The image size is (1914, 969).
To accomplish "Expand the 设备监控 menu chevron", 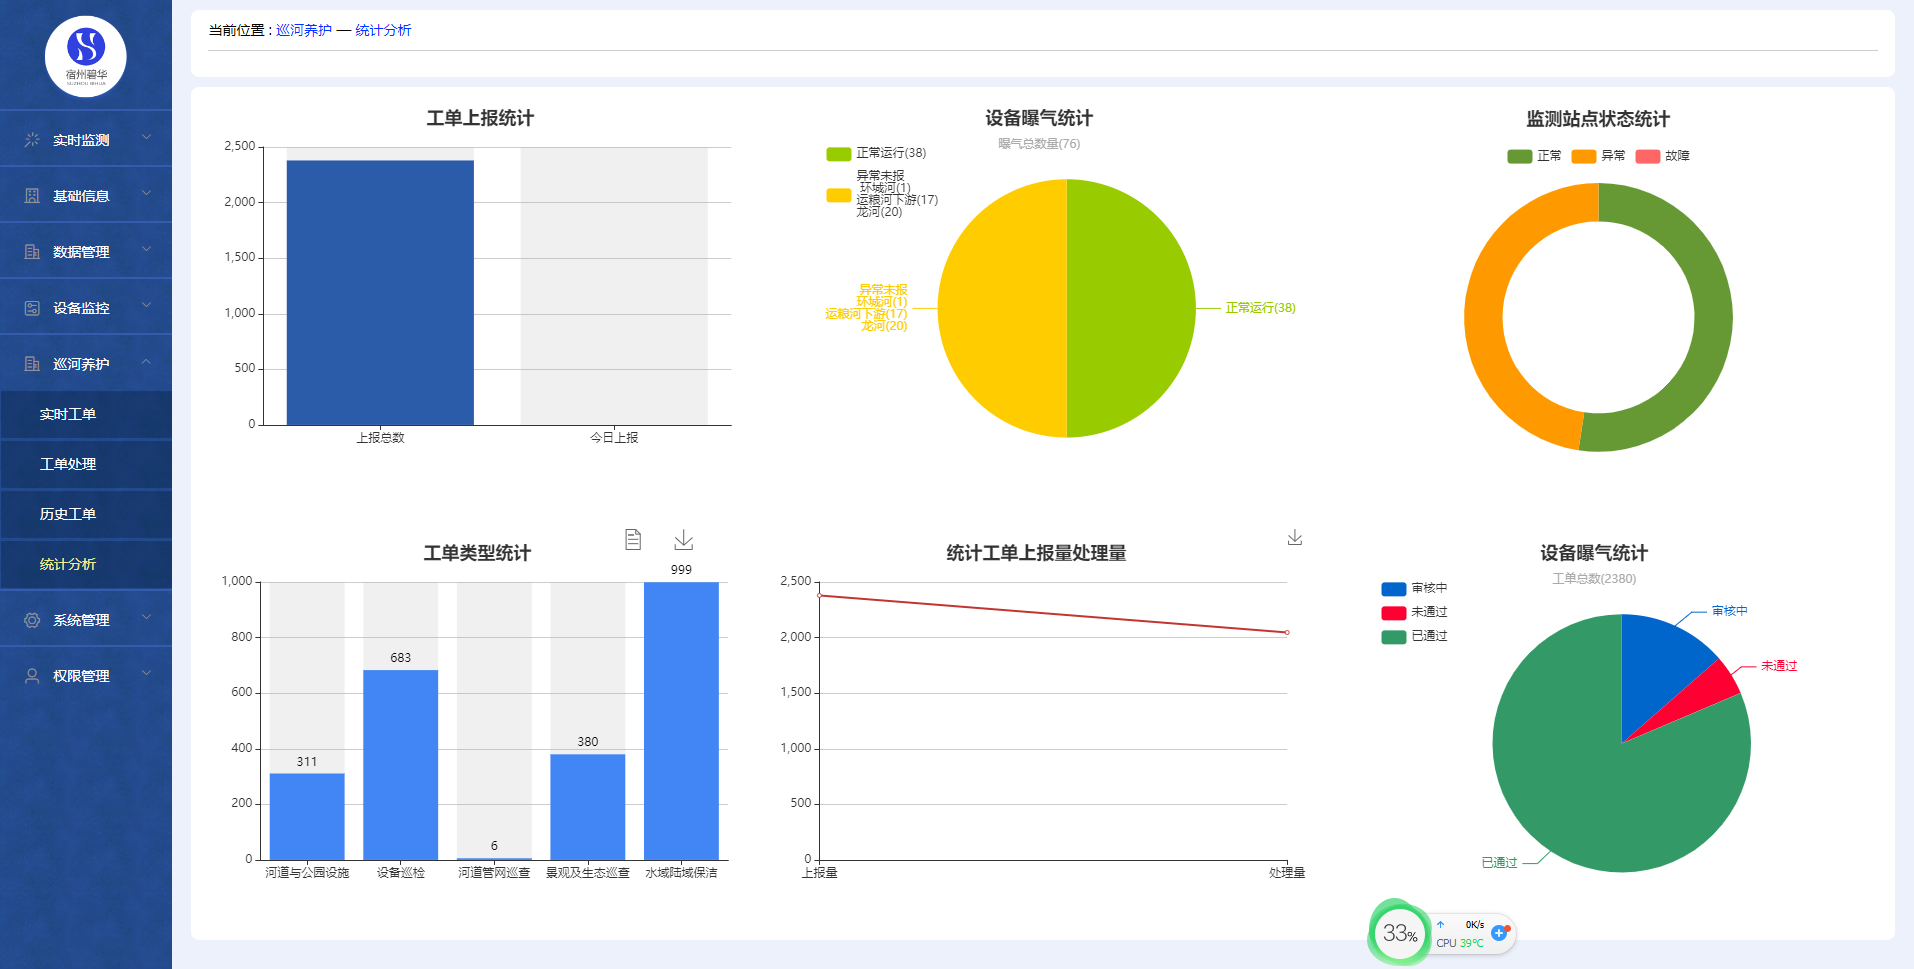I will pos(146,305).
